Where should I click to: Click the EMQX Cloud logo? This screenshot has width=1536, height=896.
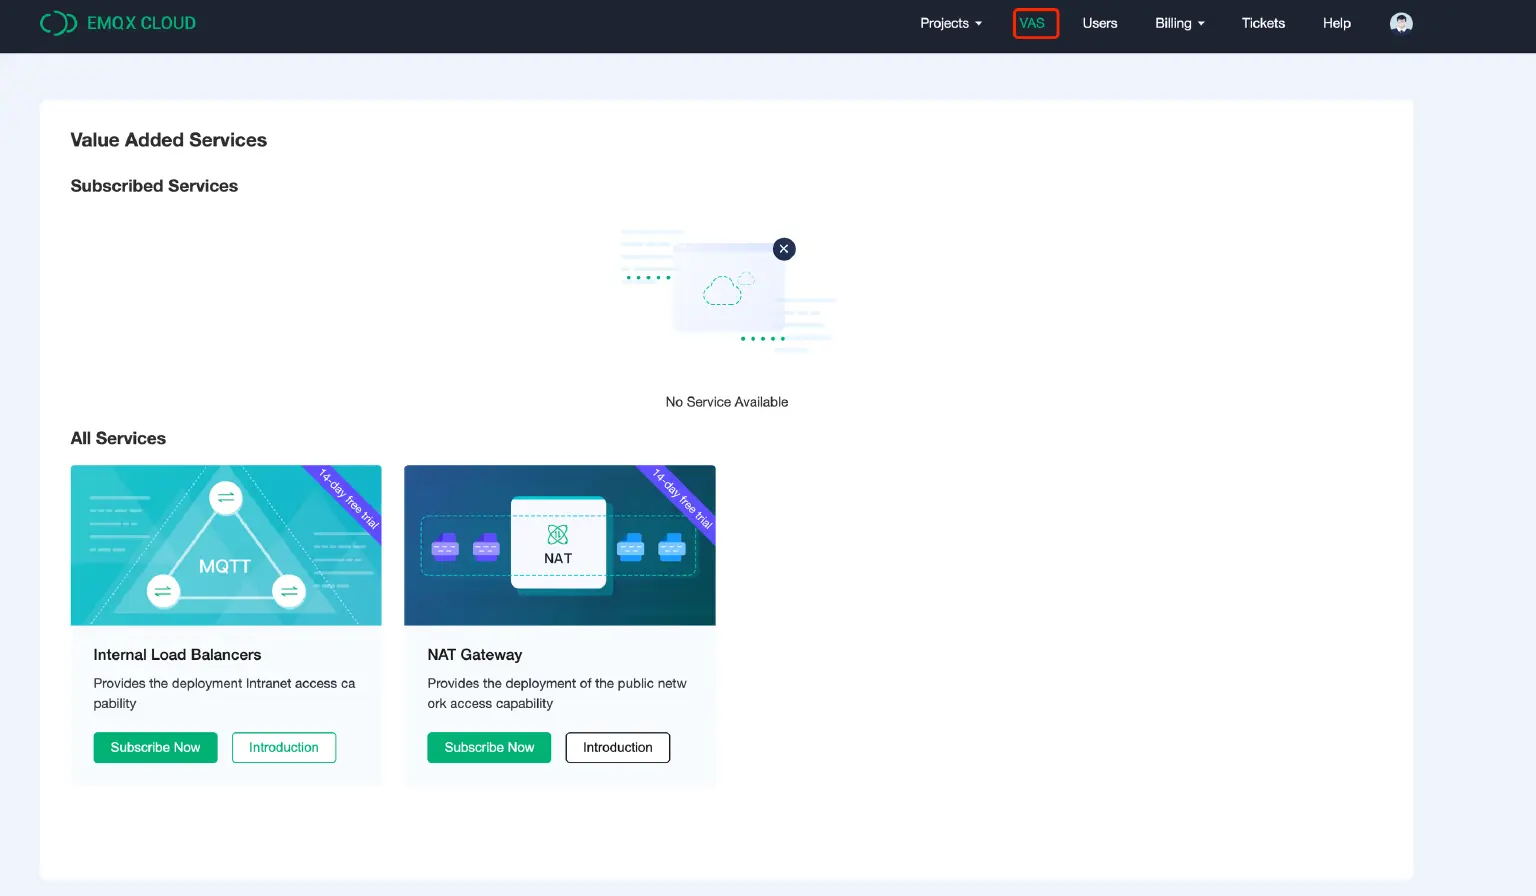(117, 22)
